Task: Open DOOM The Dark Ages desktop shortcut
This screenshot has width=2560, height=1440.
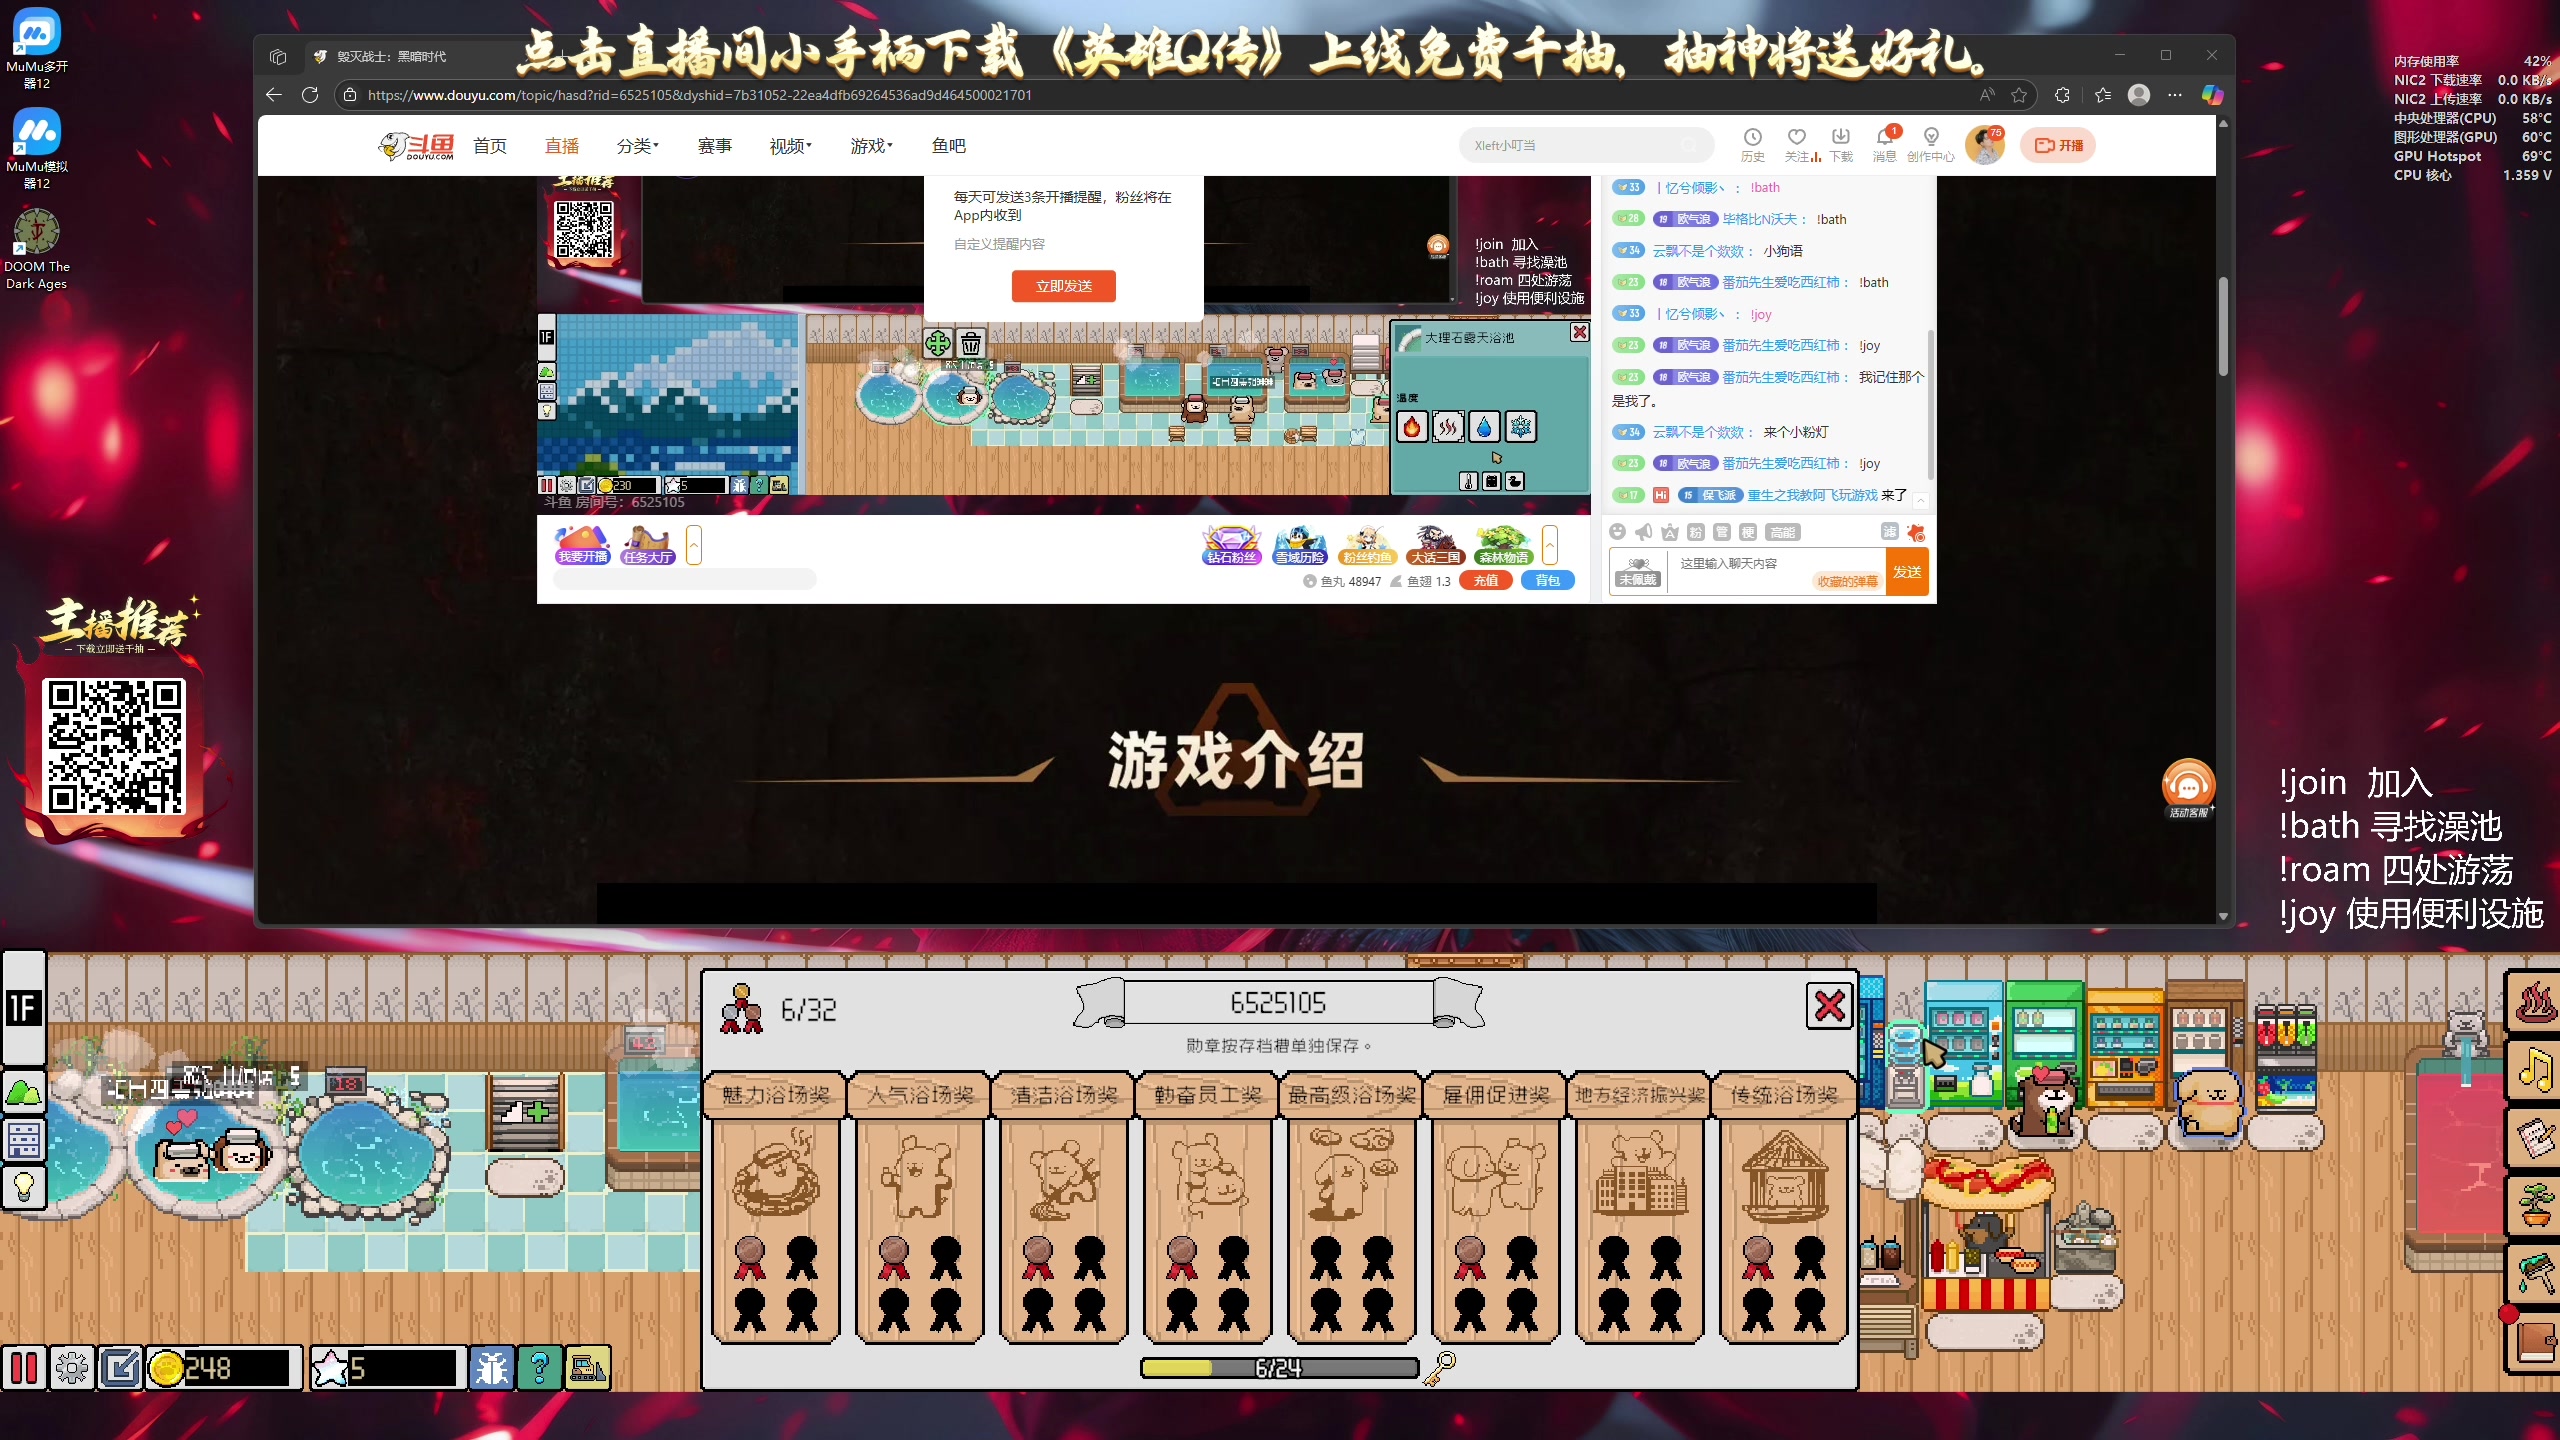Action: [x=36, y=250]
